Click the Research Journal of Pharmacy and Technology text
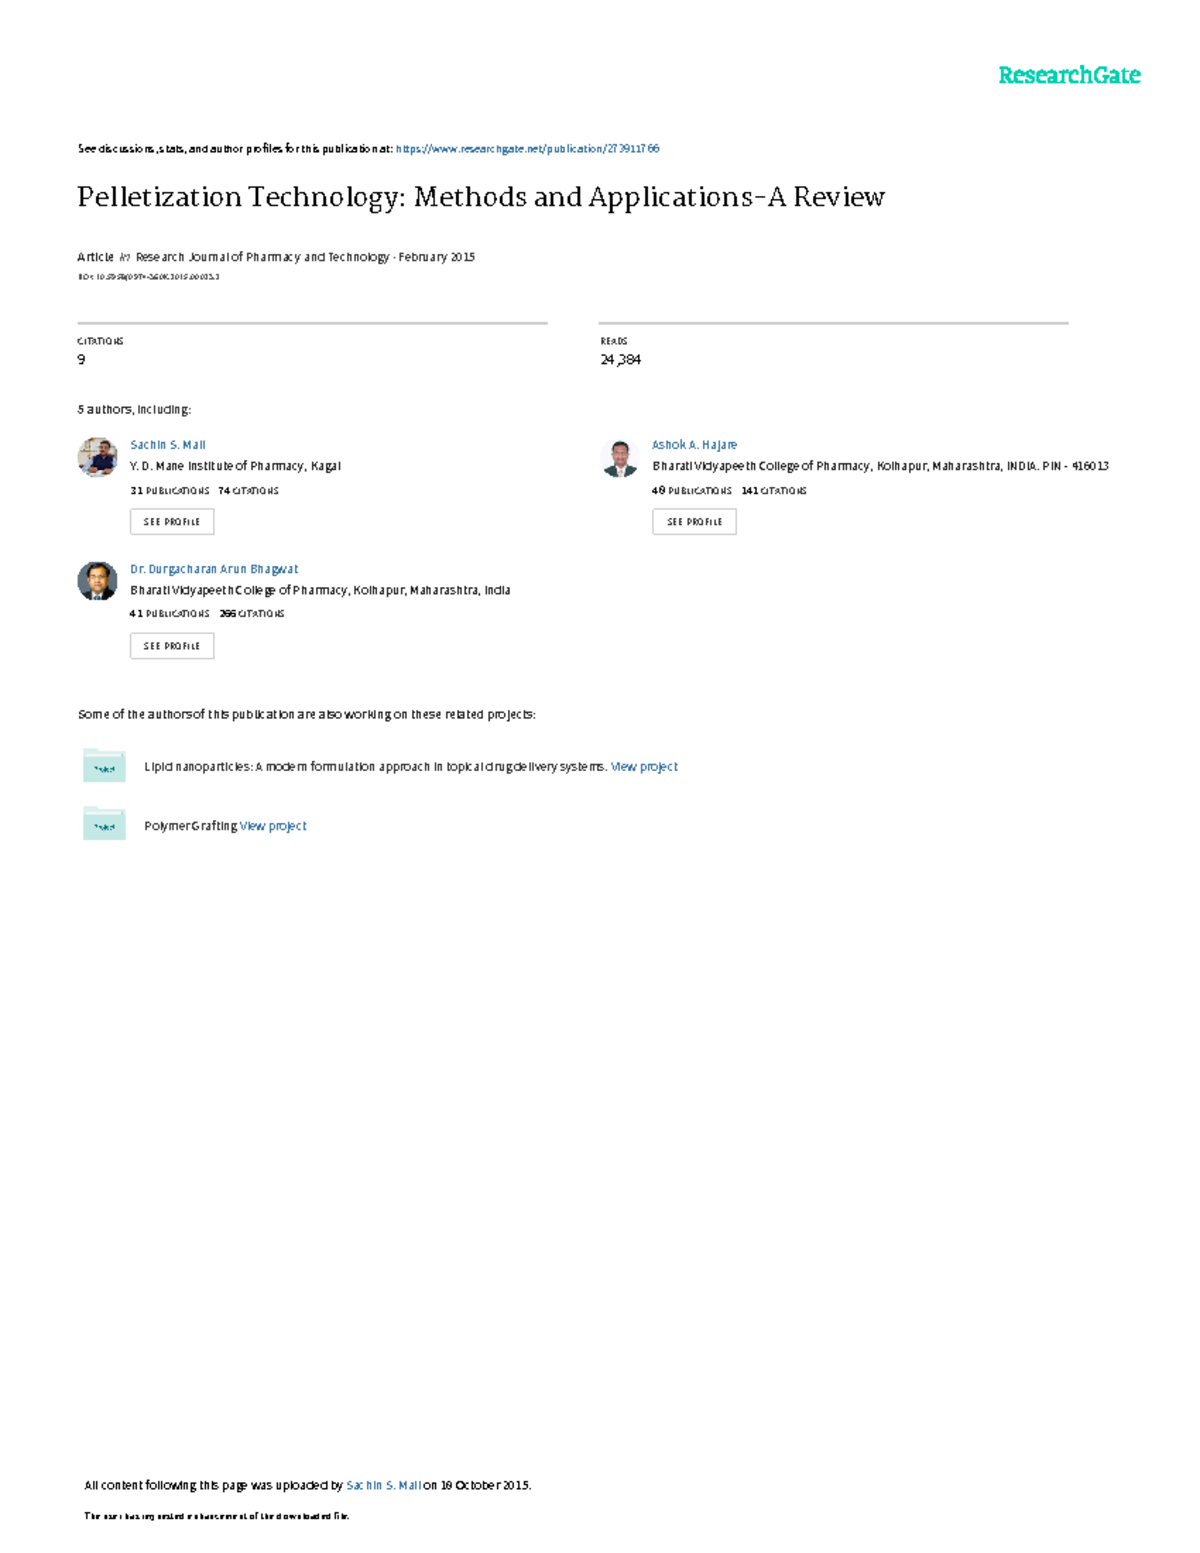Screen dimensions: 1200x1553 262,257
